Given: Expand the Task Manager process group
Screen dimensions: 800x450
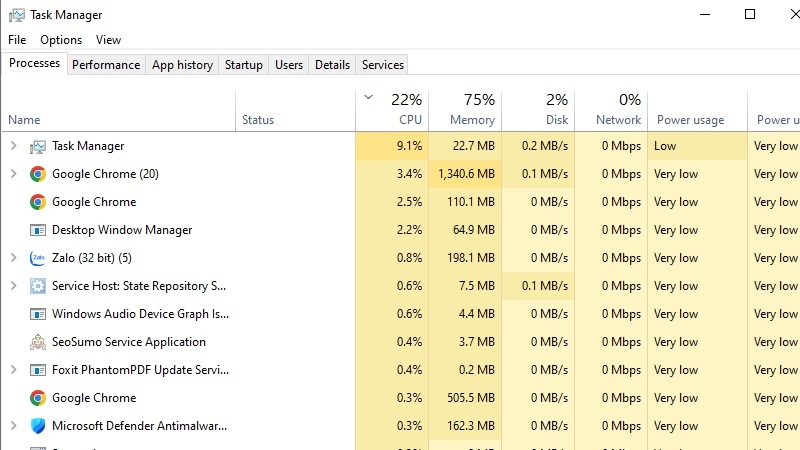Looking at the screenshot, I should click(x=14, y=146).
